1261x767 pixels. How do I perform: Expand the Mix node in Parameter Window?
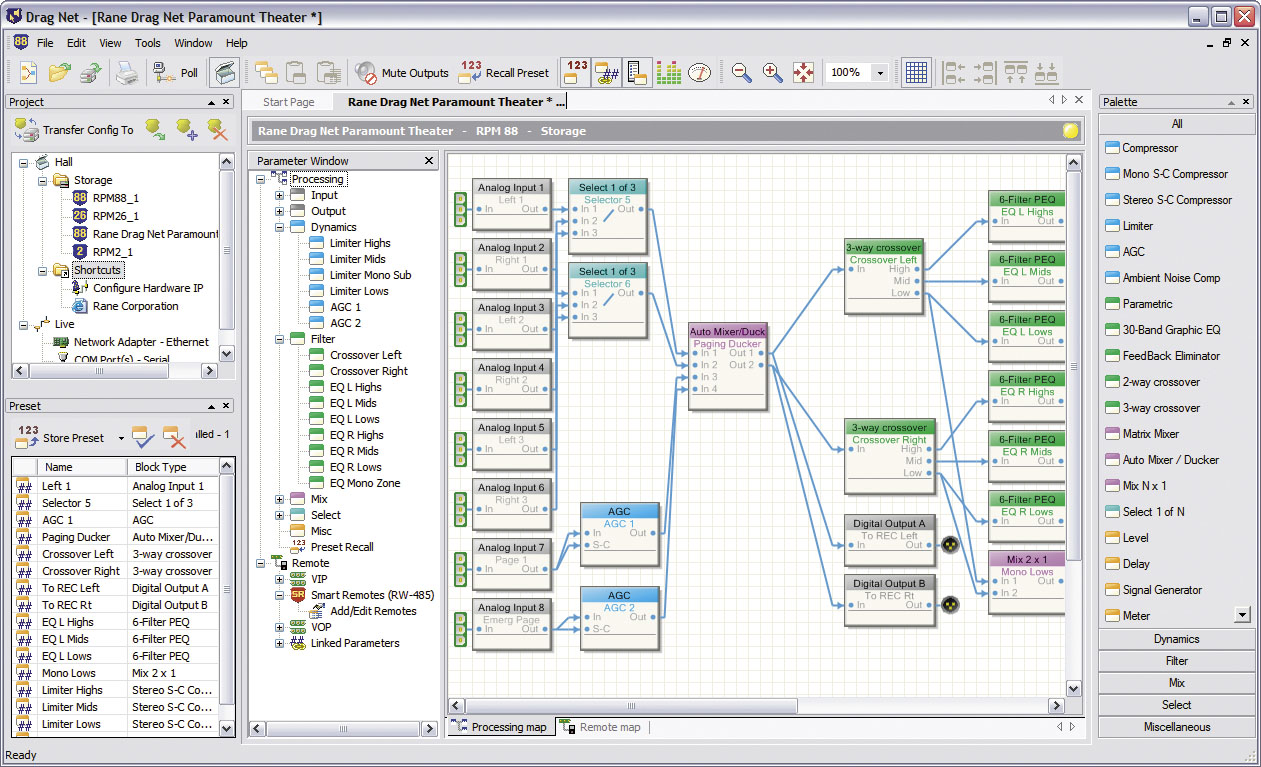pos(280,499)
